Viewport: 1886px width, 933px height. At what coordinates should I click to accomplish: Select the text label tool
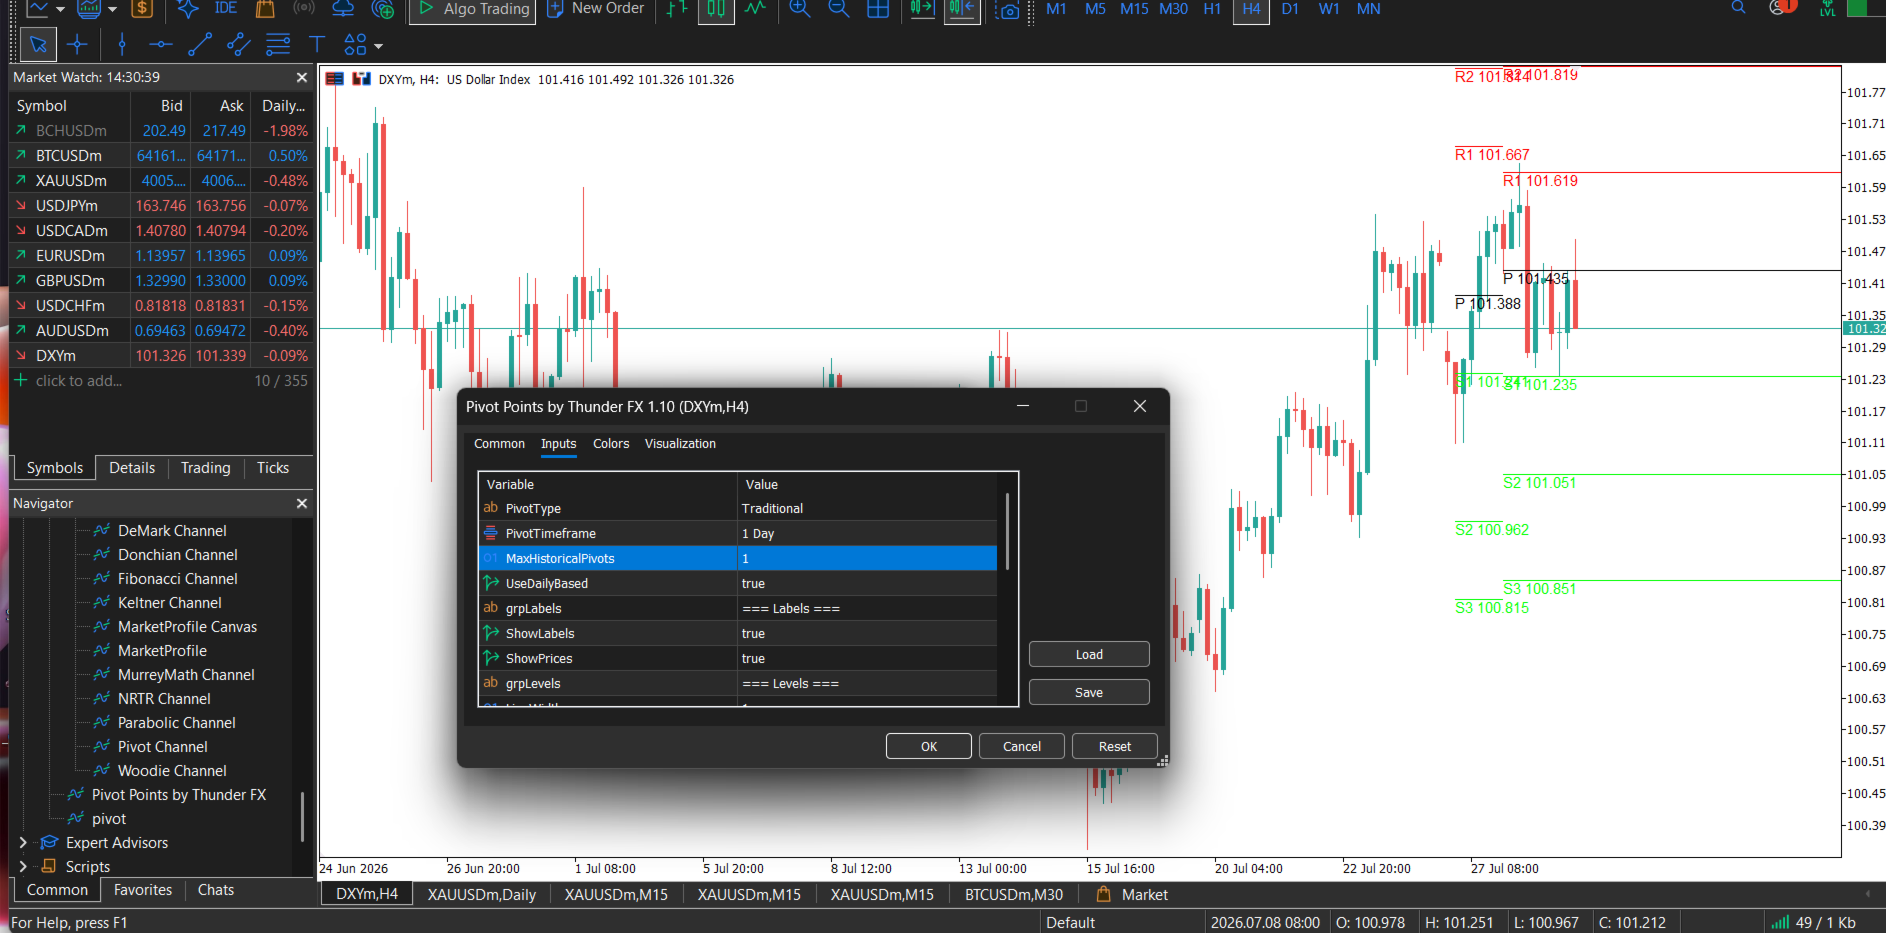pyautogui.click(x=317, y=45)
